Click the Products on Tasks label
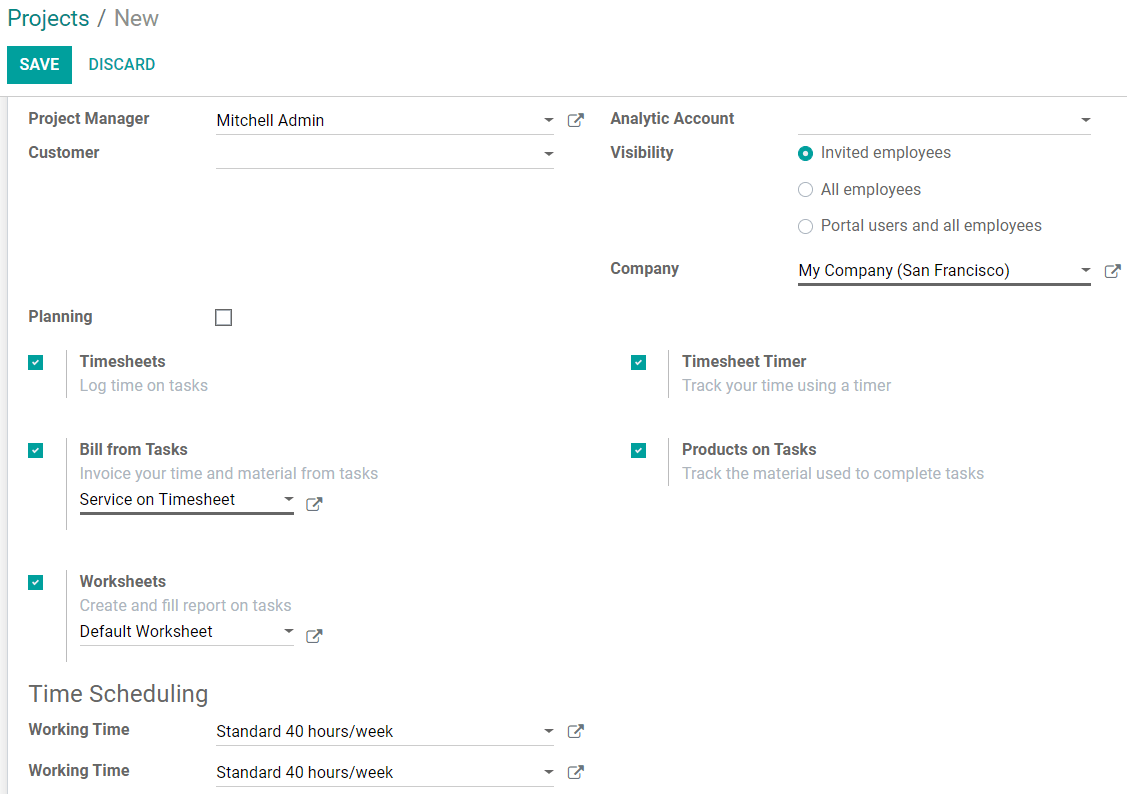1127x794 pixels. 749,450
